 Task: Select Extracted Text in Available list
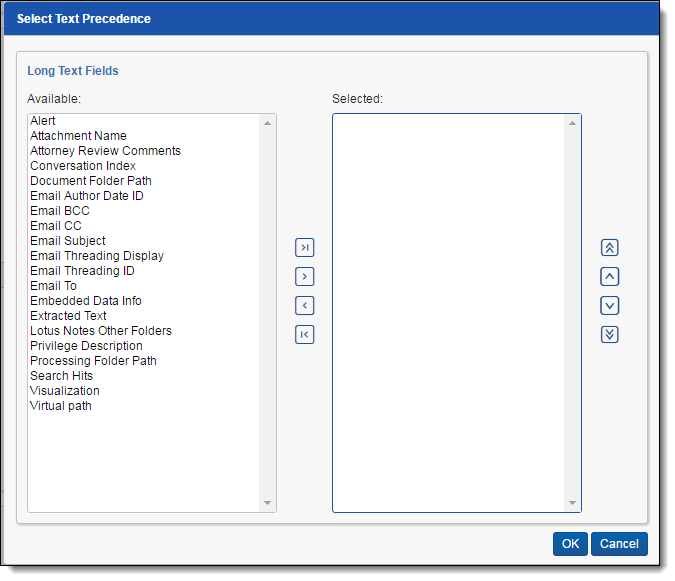(x=68, y=316)
